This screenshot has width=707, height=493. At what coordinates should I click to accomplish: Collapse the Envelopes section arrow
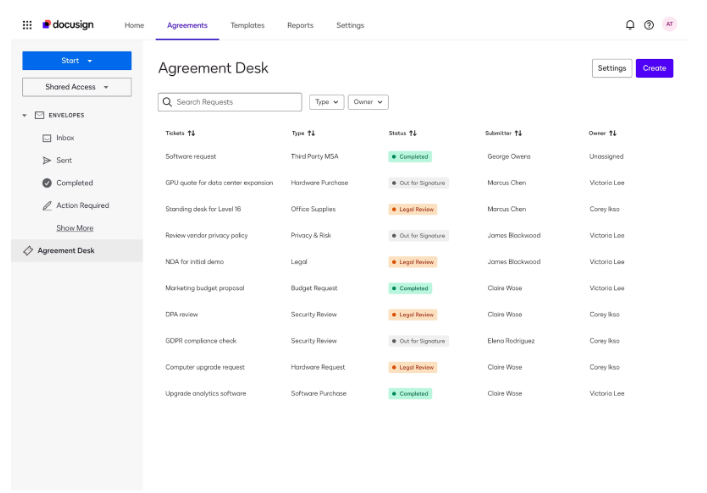coord(25,115)
